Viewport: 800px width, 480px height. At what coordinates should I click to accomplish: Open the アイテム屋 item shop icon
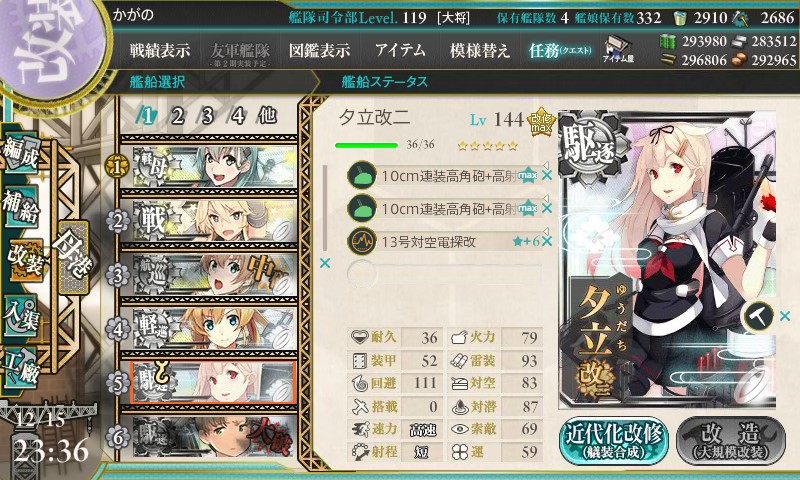click(x=618, y=50)
